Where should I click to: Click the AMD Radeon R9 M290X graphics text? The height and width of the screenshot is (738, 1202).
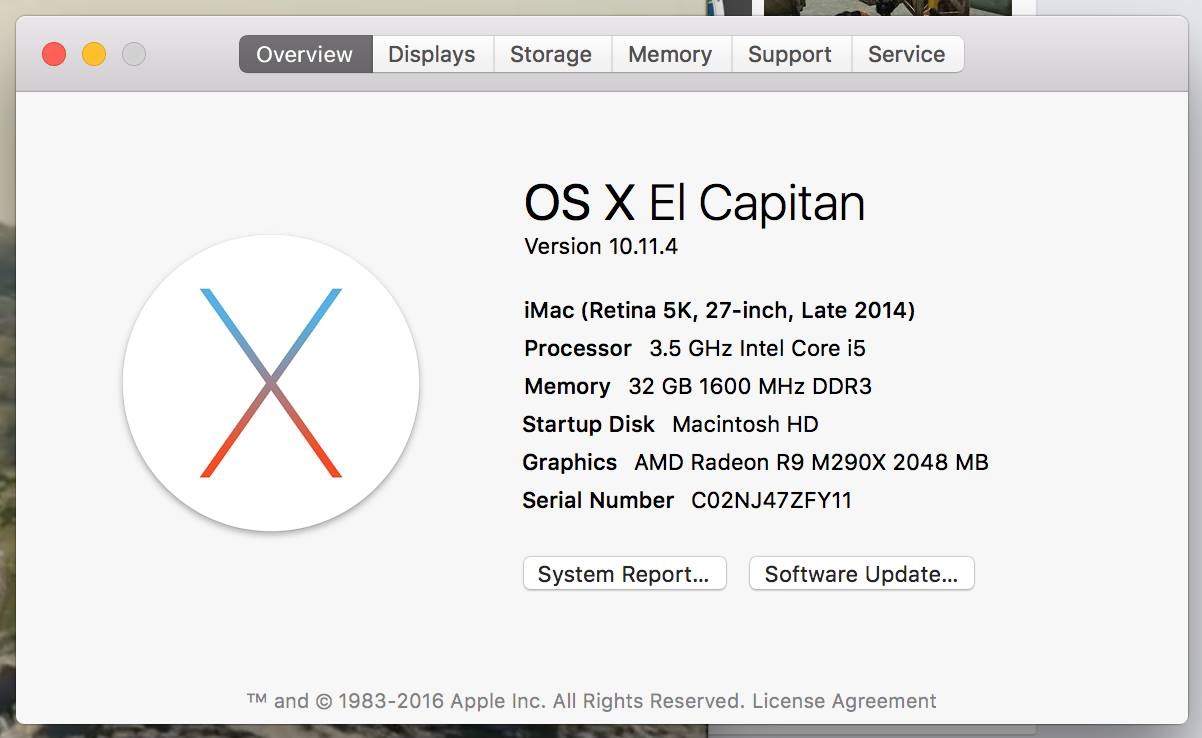tap(811, 462)
